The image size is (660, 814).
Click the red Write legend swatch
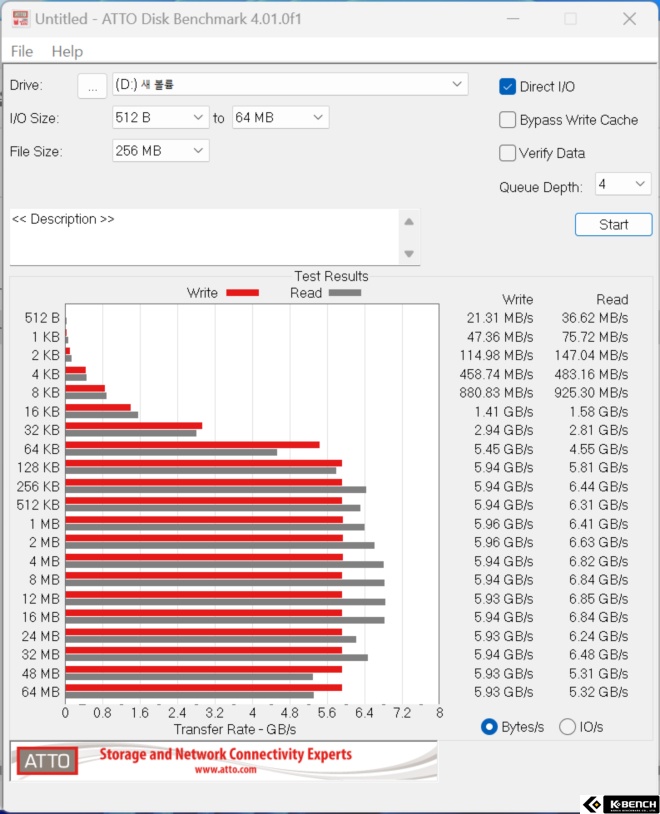tap(243, 293)
